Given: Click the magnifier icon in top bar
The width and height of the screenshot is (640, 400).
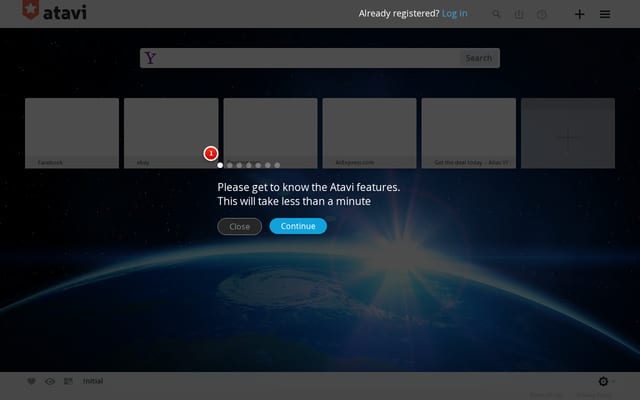Looking at the screenshot, I should tap(496, 14).
